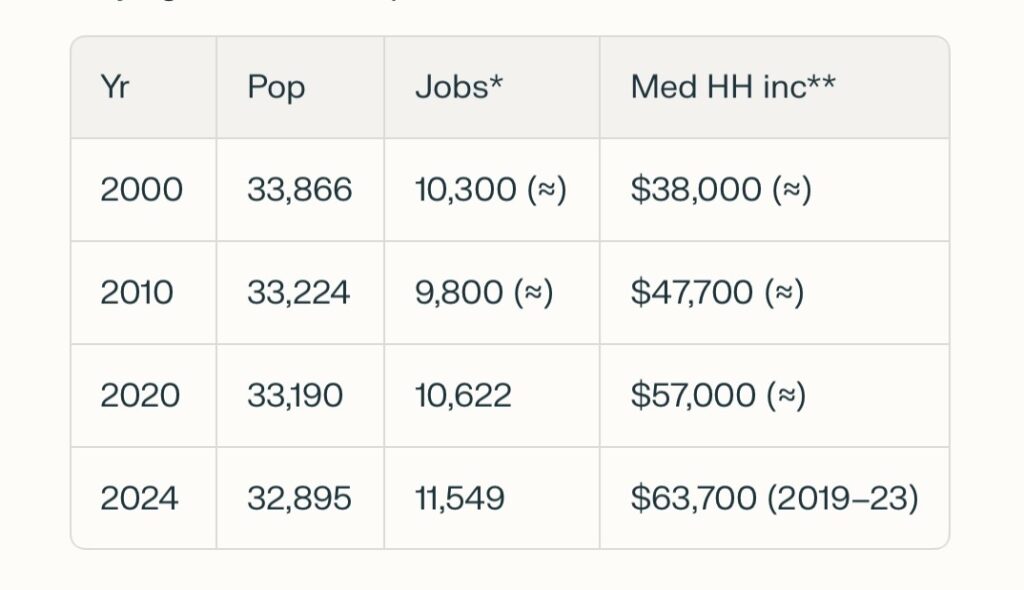Click the 2000 year cell
This screenshot has height=590, width=1024.
point(141,190)
